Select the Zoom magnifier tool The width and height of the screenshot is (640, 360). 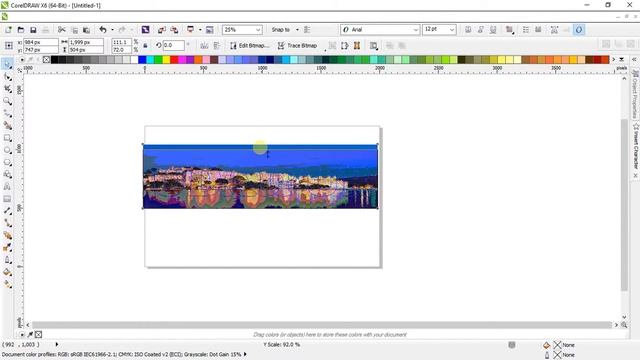[x=7, y=101]
